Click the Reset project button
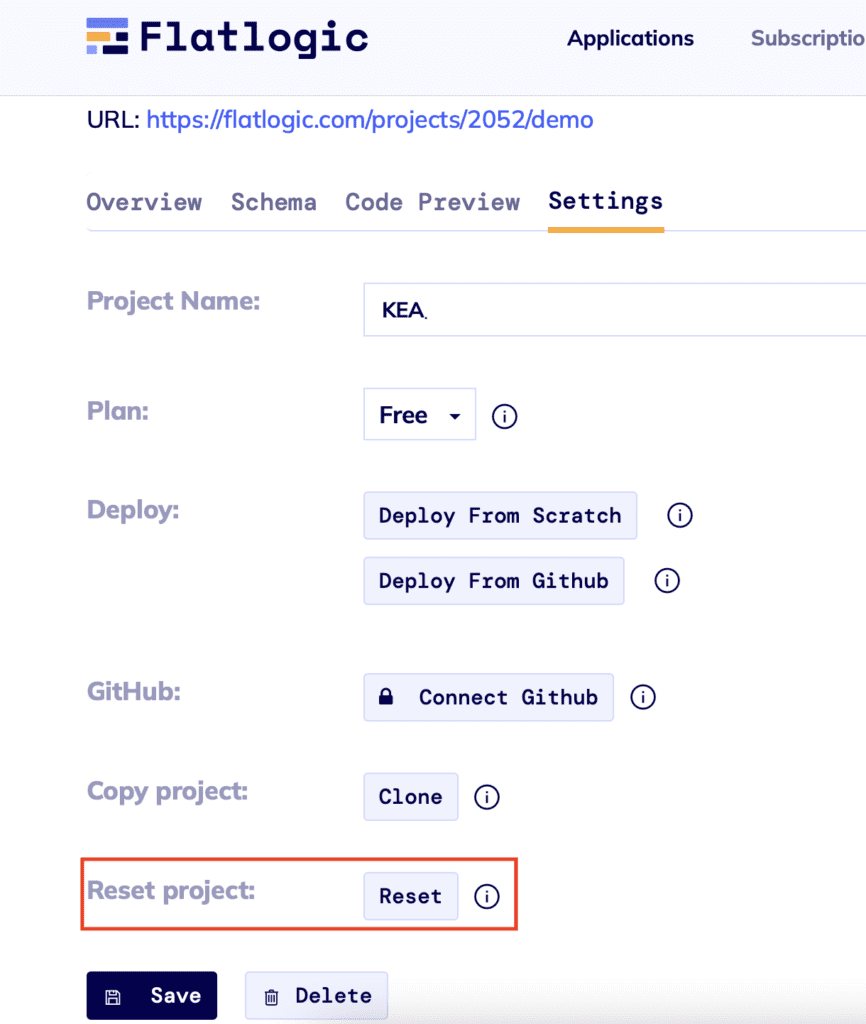 (x=411, y=896)
